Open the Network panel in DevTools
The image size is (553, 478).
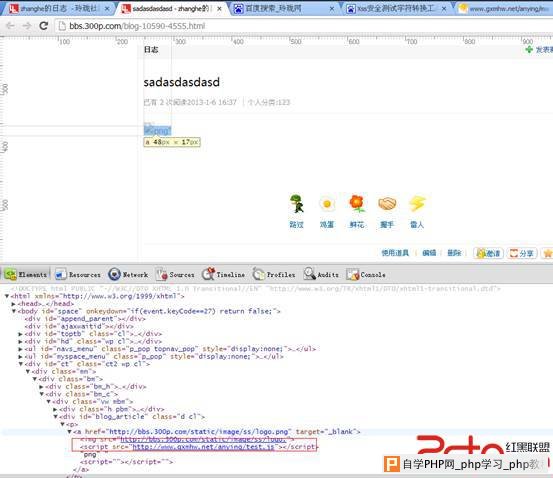128,274
